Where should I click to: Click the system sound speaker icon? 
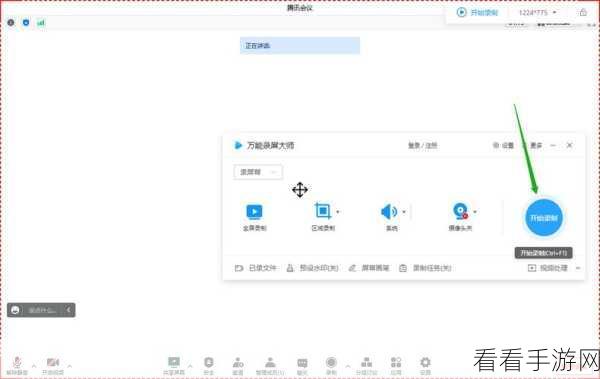389,212
